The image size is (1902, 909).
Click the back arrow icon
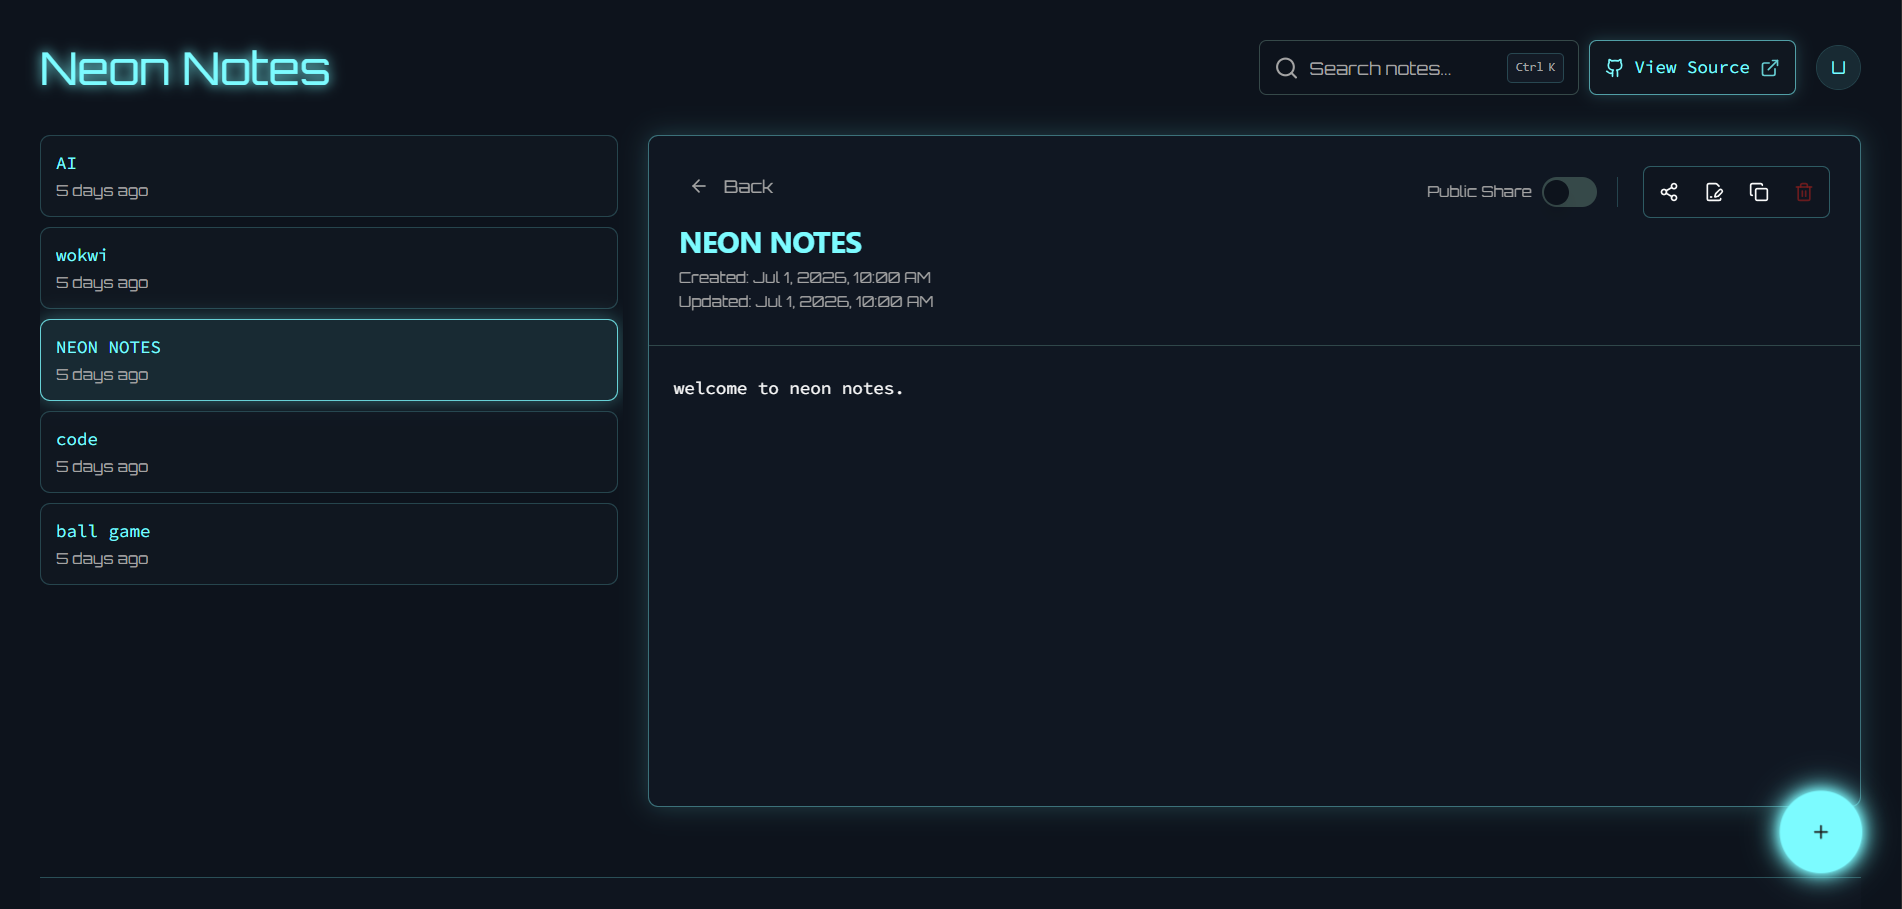pyautogui.click(x=699, y=186)
